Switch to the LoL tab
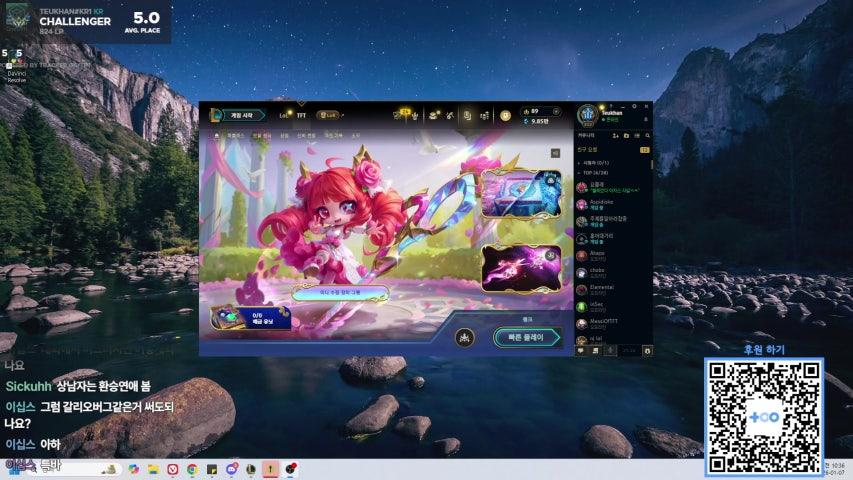This screenshot has height=480, width=853. [x=283, y=115]
